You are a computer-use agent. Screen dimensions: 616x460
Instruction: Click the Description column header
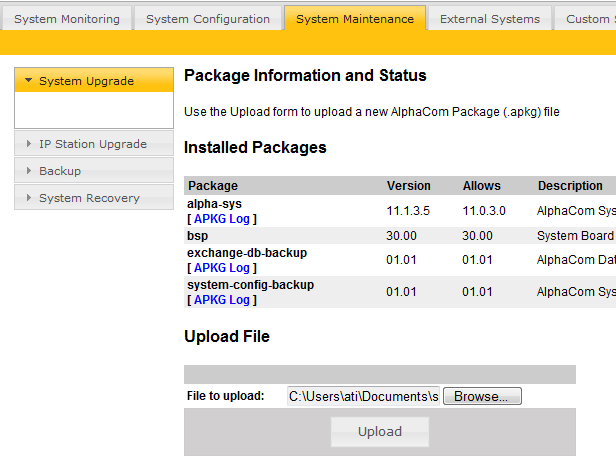(570, 186)
